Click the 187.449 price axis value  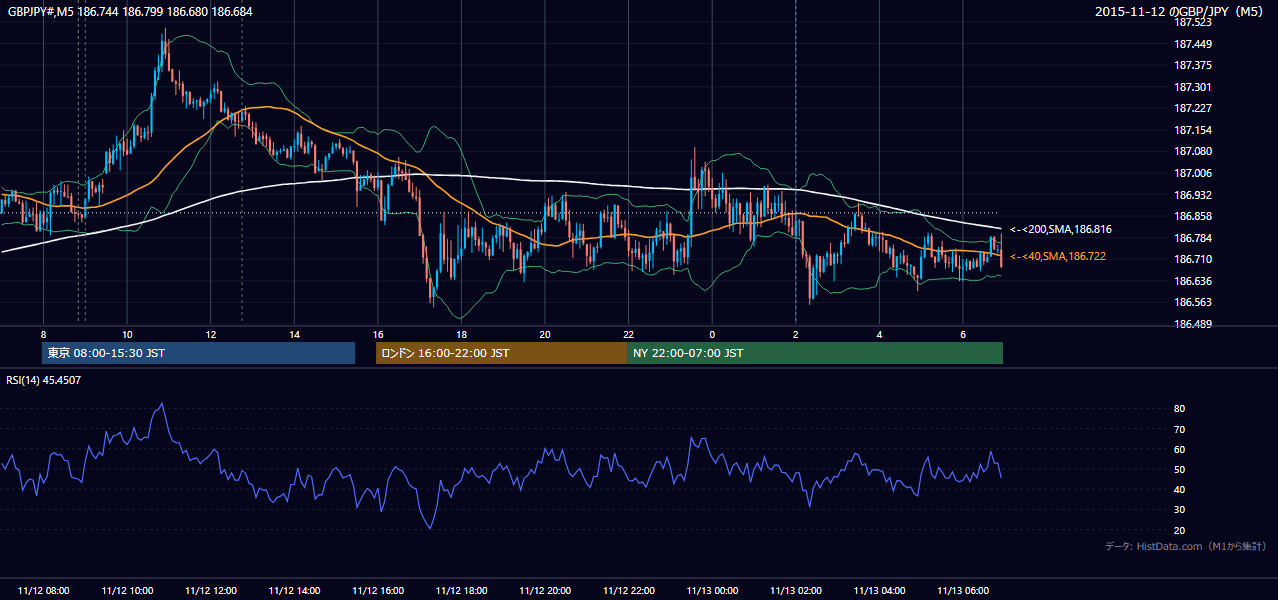coord(1193,44)
